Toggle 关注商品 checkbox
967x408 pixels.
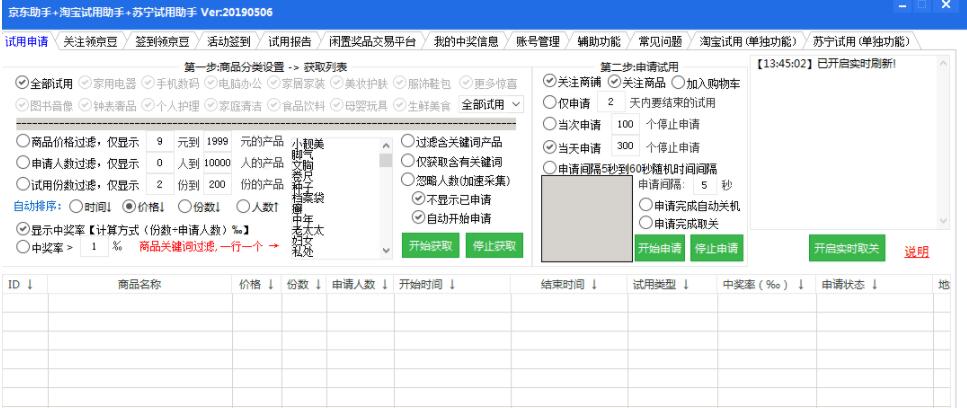(636, 81)
